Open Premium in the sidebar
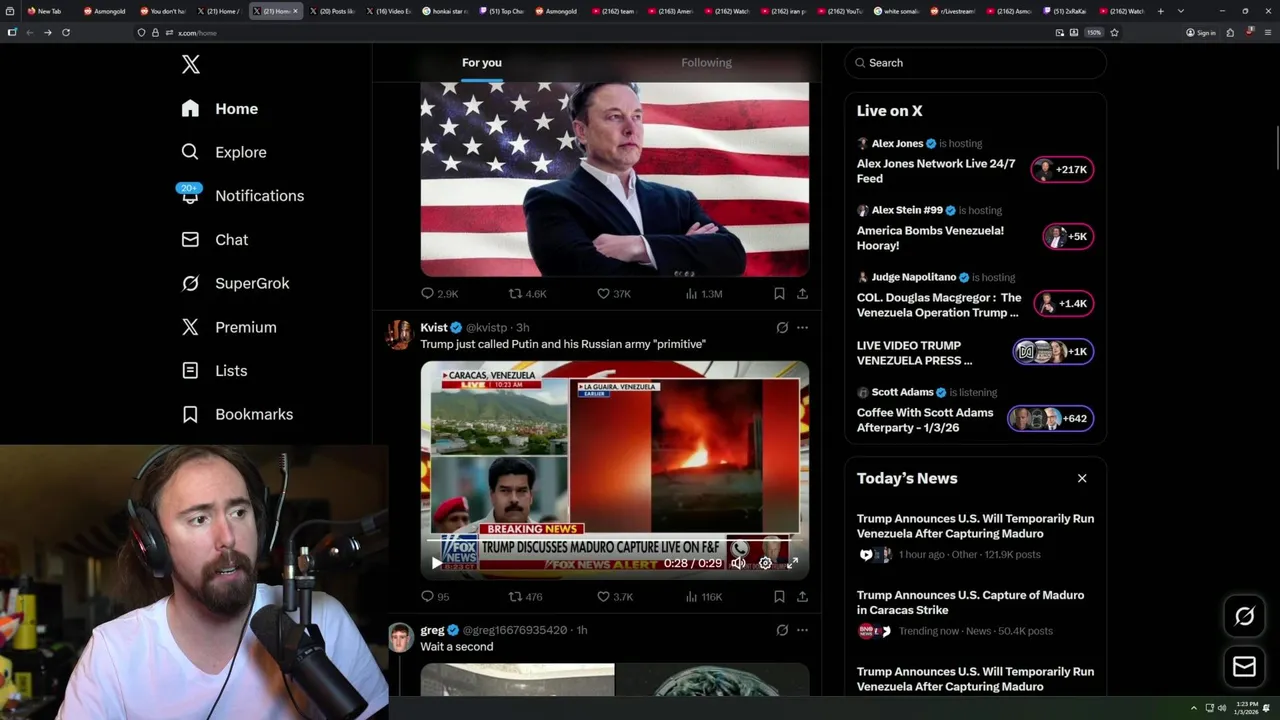1280x720 pixels. tap(229, 327)
